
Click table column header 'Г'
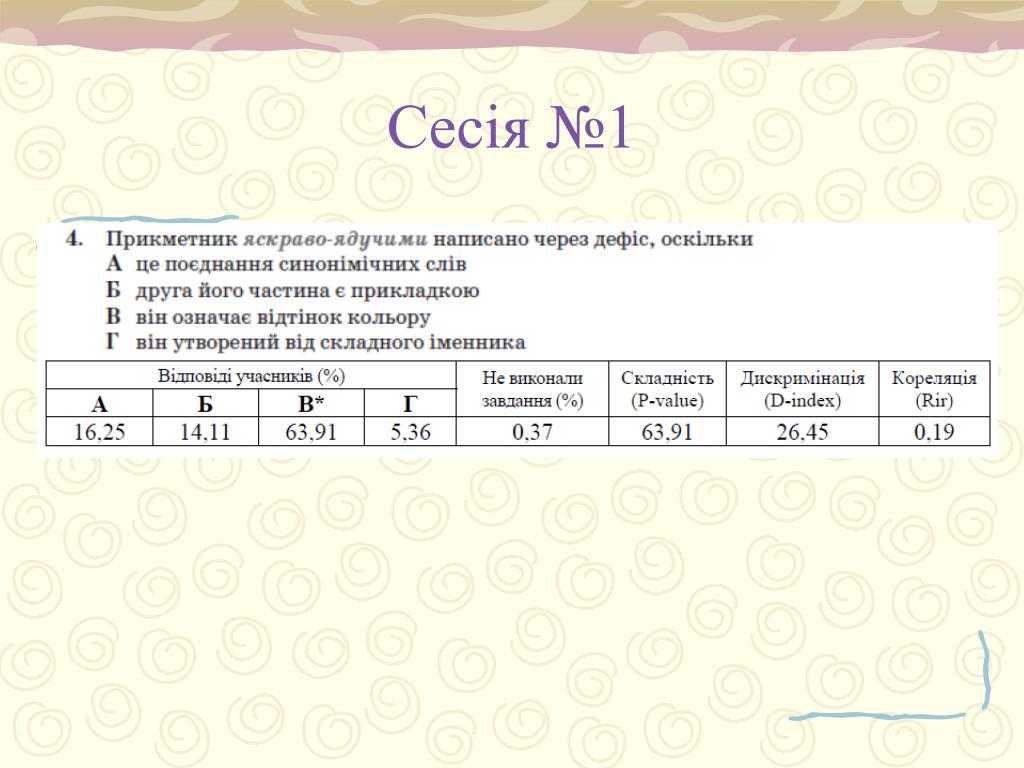click(x=409, y=404)
